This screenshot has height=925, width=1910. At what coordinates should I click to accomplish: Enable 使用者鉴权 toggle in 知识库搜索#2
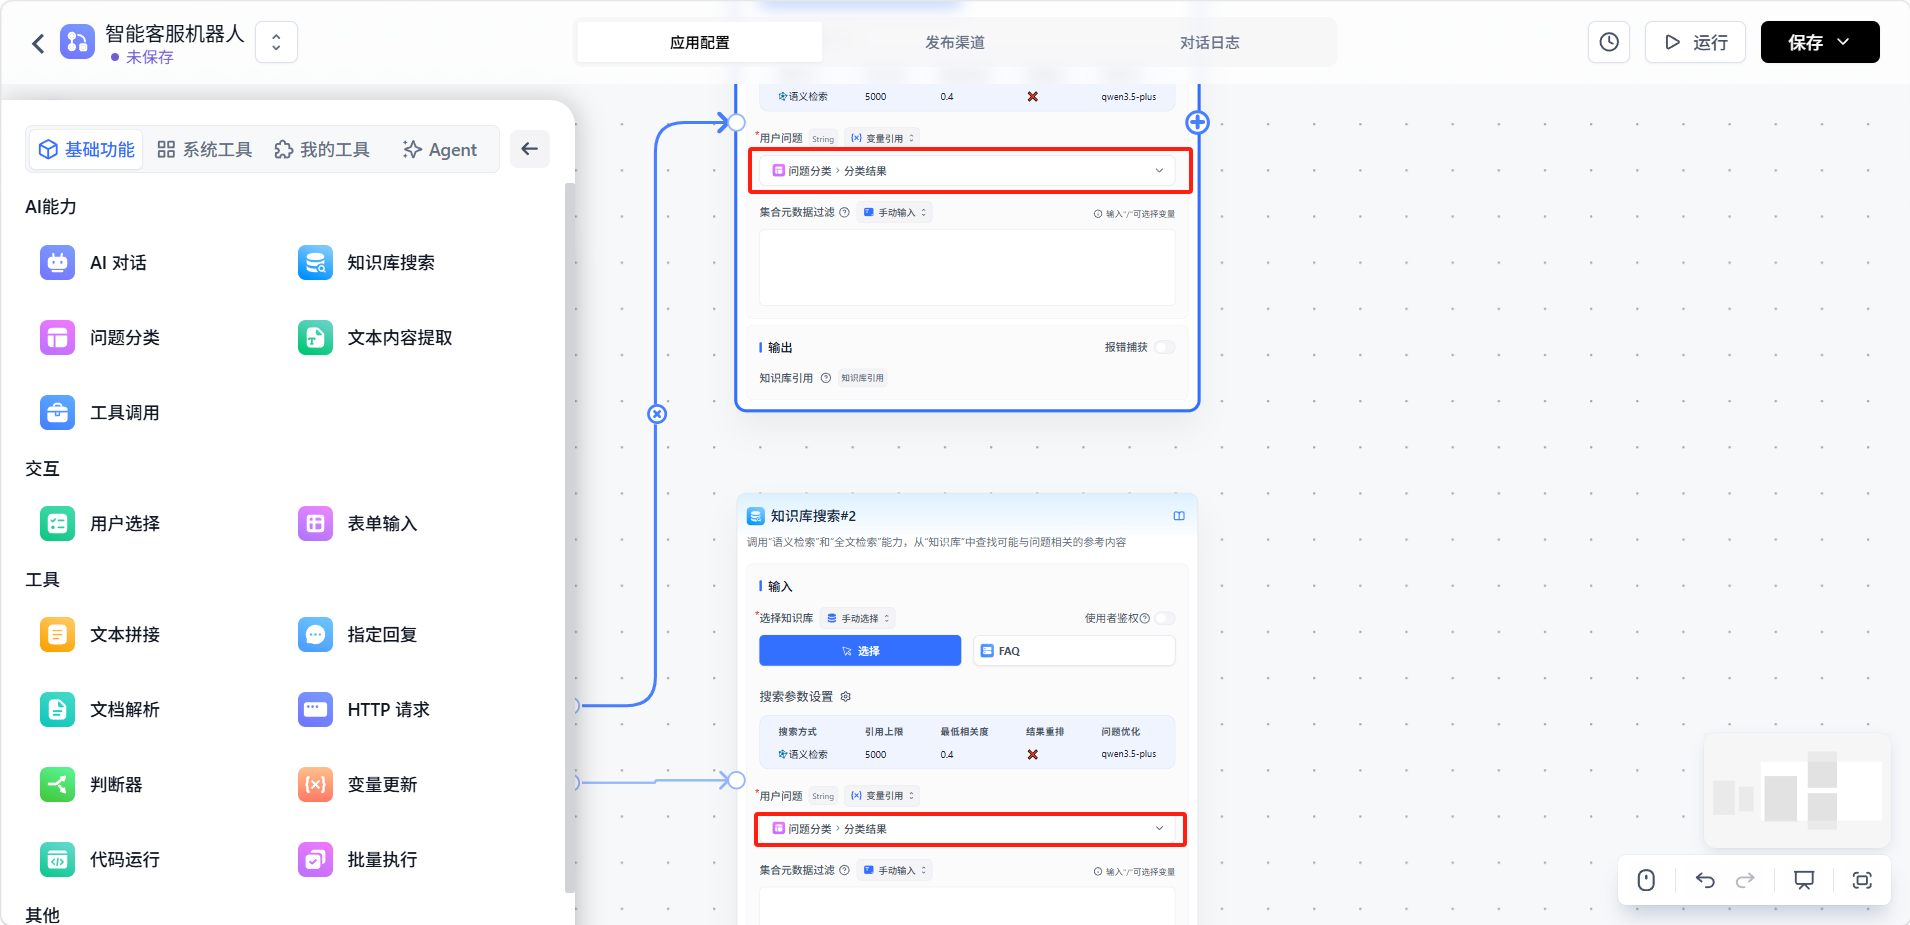(x=1164, y=618)
